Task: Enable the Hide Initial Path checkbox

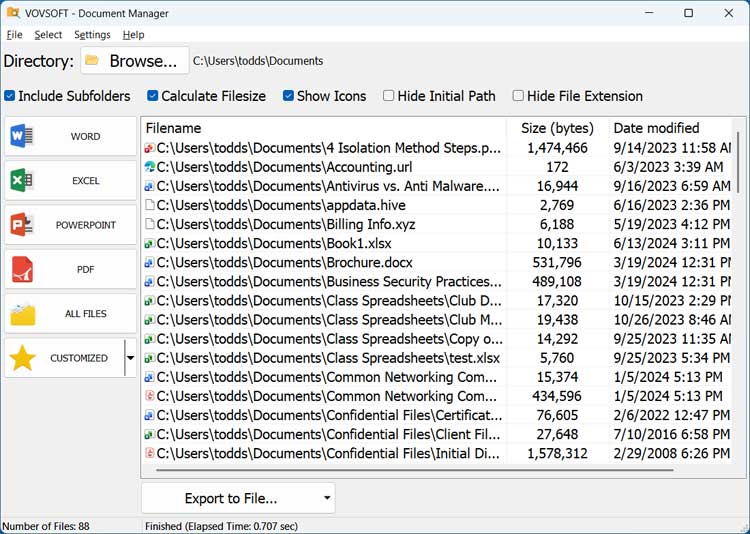Action: pyautogui.click(x=388, y=96)
